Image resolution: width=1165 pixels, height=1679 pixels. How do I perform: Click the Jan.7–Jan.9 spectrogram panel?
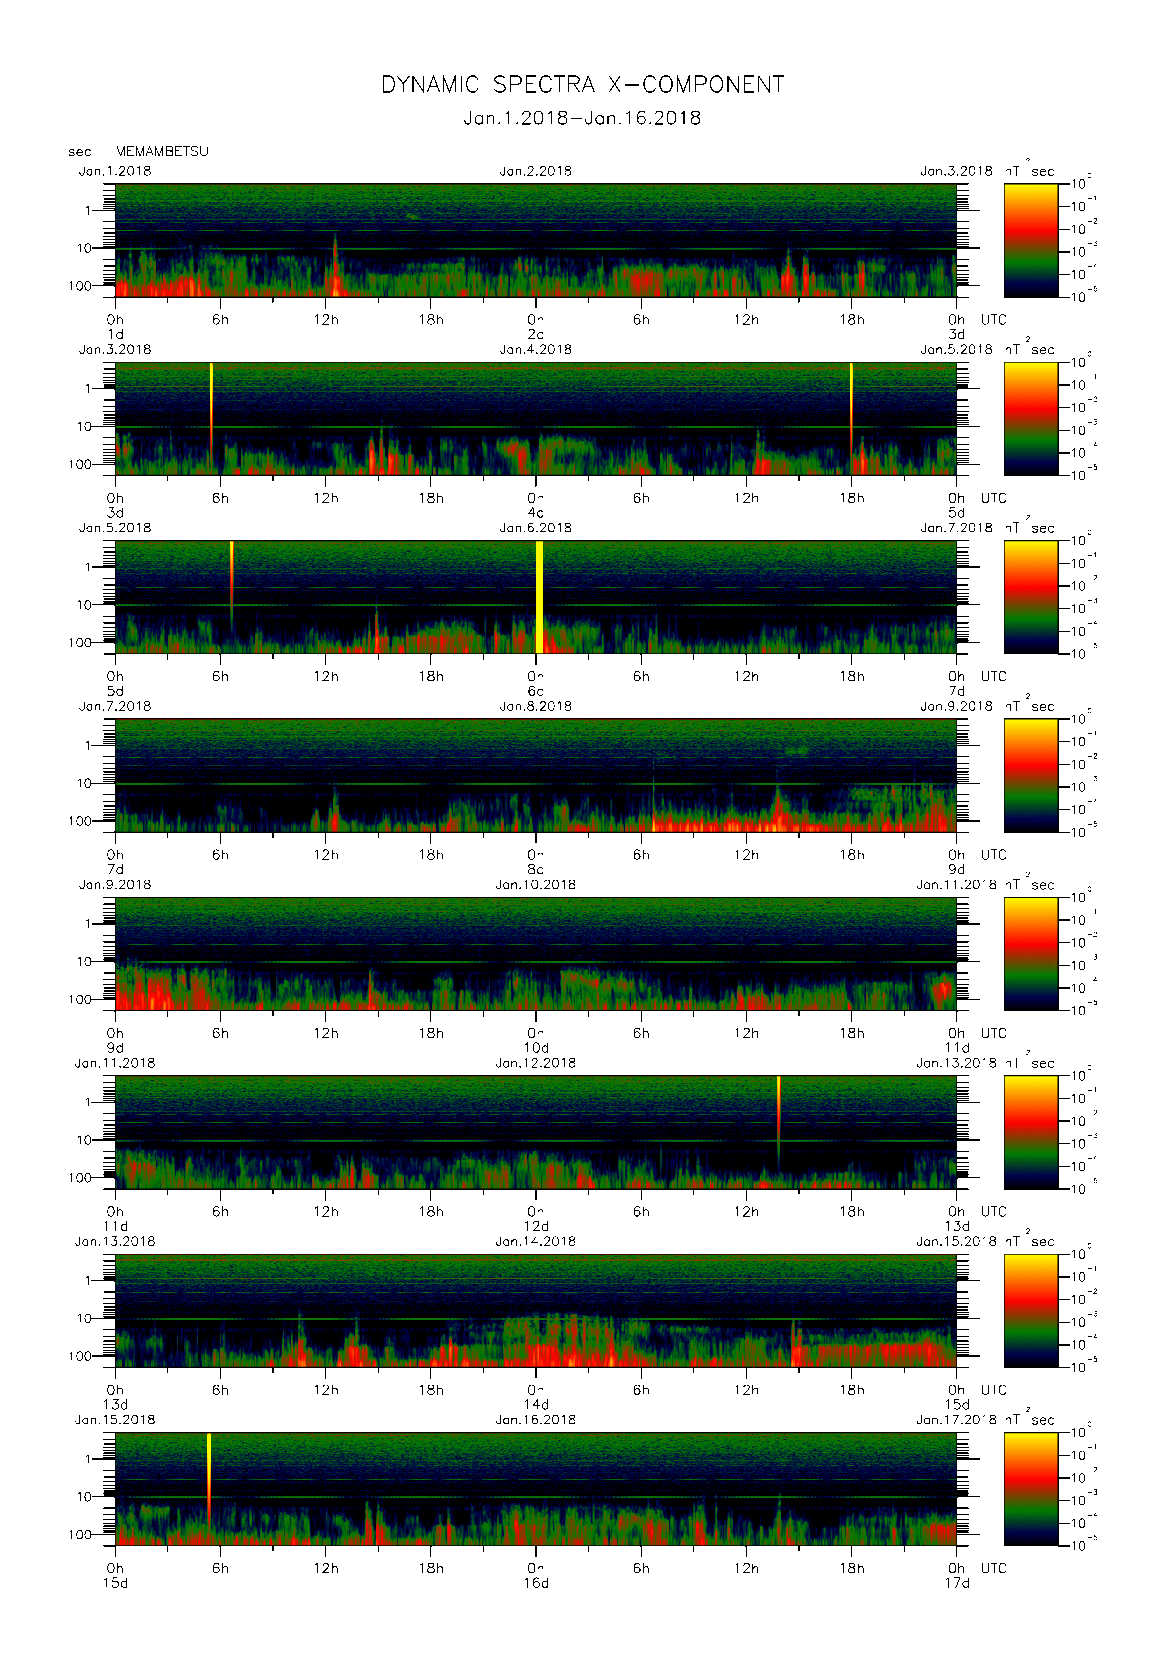tap(536, 776)
